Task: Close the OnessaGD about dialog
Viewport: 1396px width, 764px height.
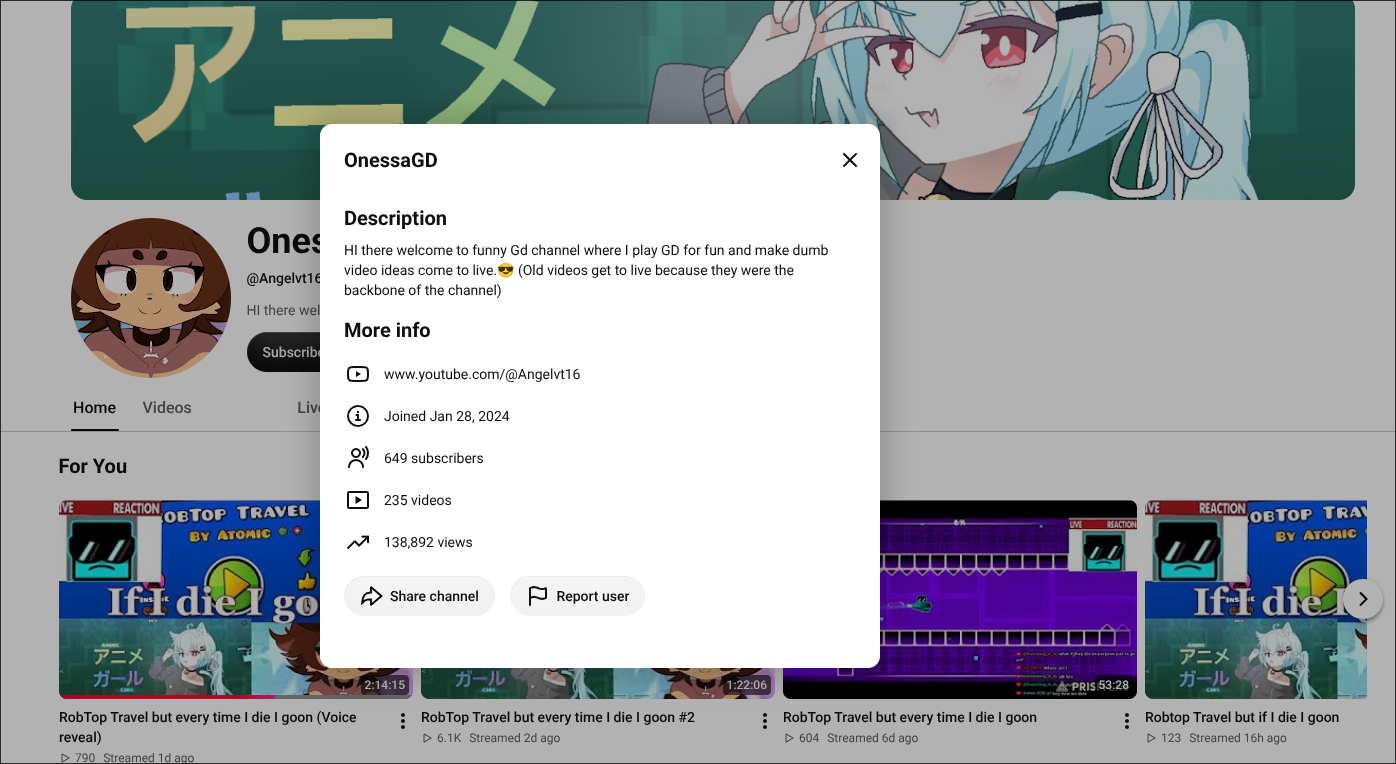Action: pyautogui.click(x=850, y=160)
